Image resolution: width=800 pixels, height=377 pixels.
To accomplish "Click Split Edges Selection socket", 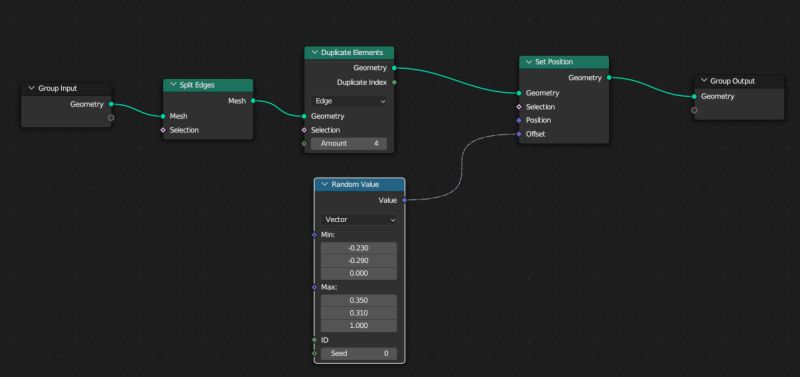I will pyautogui.click(x=163, y=130).
